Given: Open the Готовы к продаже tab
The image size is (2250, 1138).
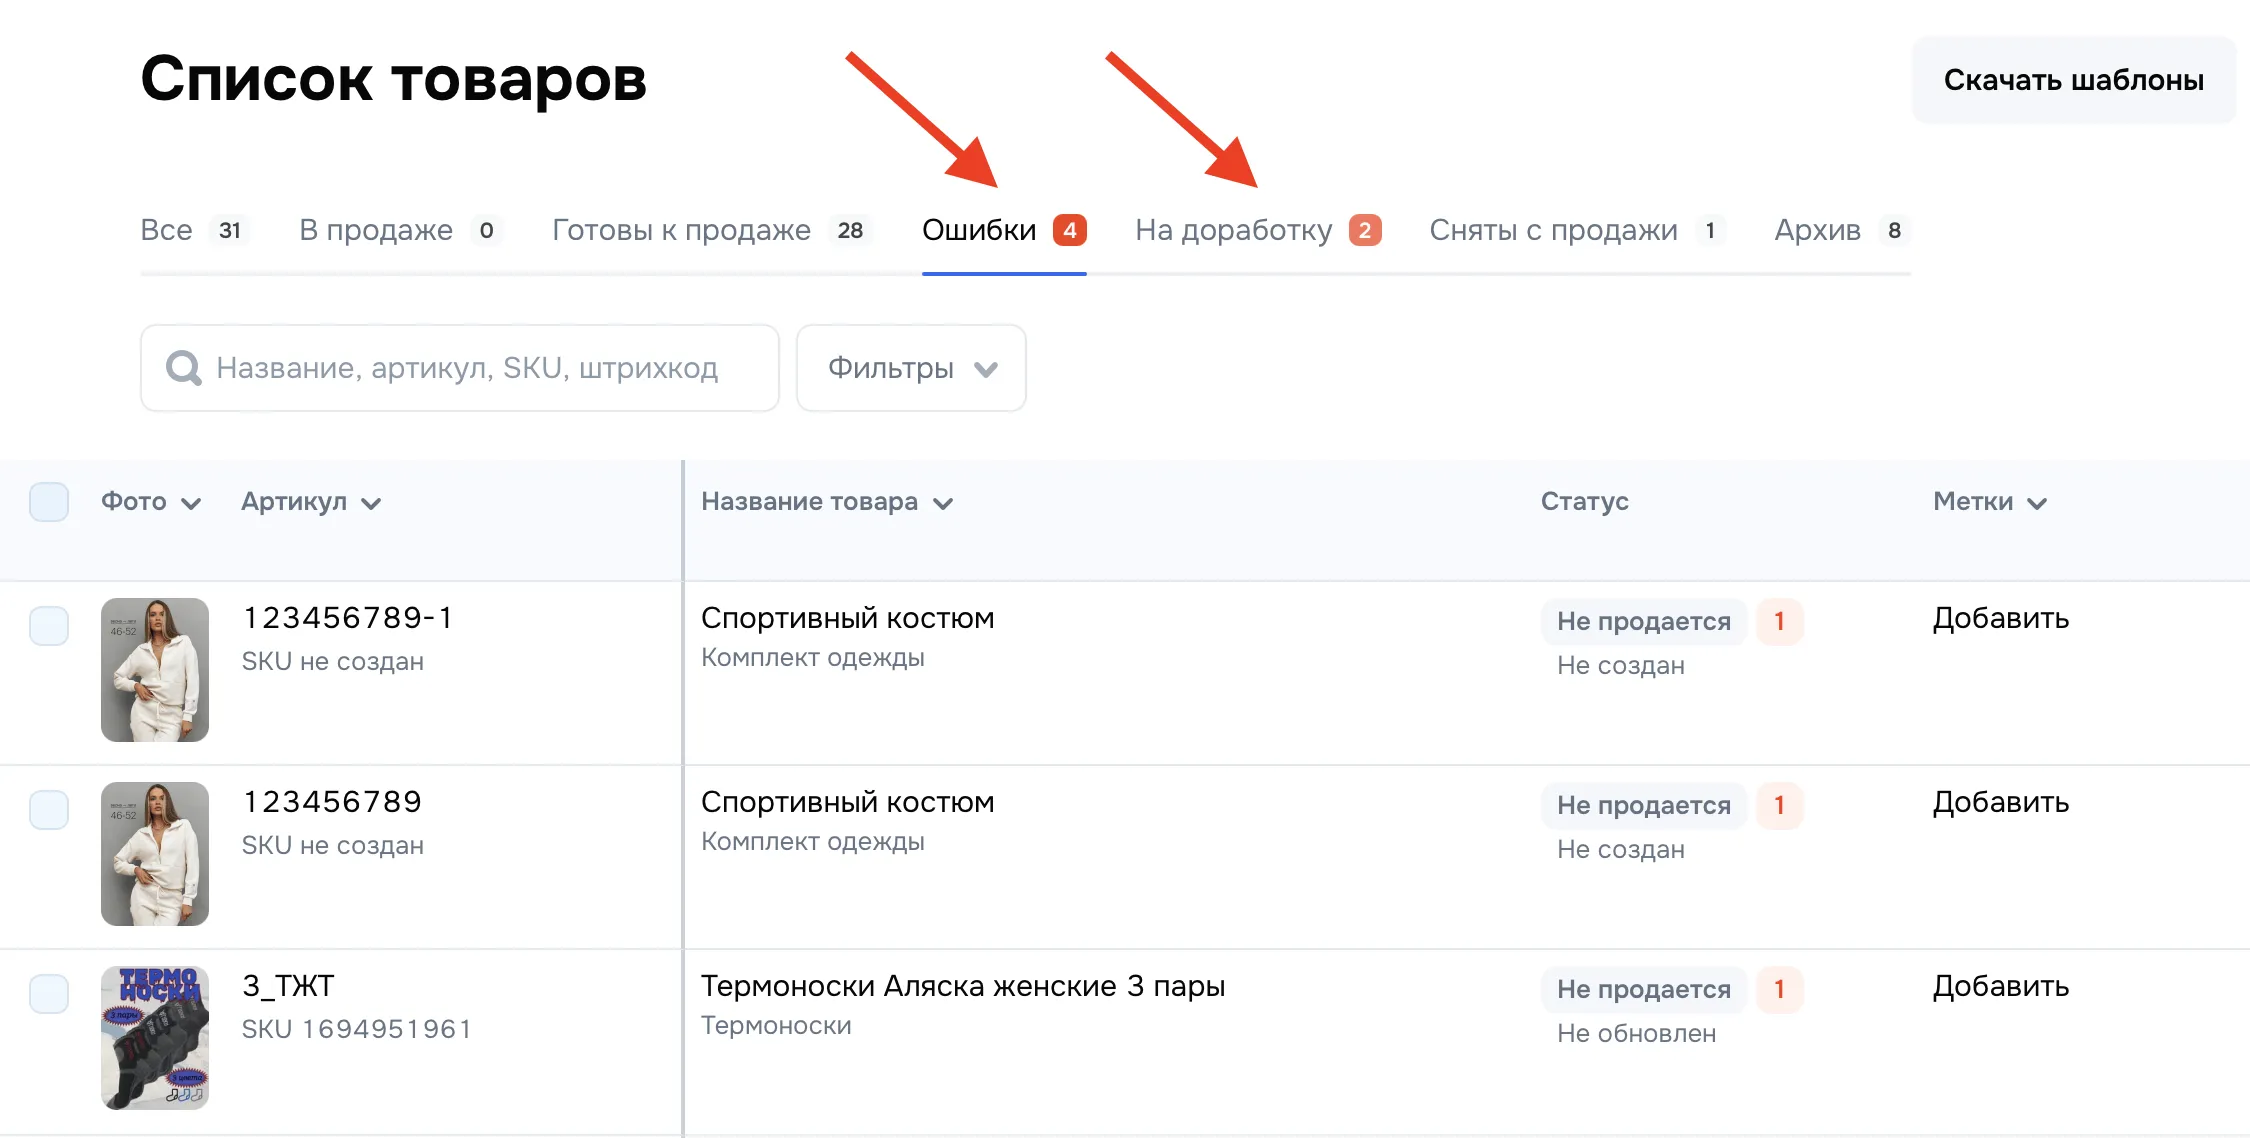Looking at the screenshot, I should 681,230.
